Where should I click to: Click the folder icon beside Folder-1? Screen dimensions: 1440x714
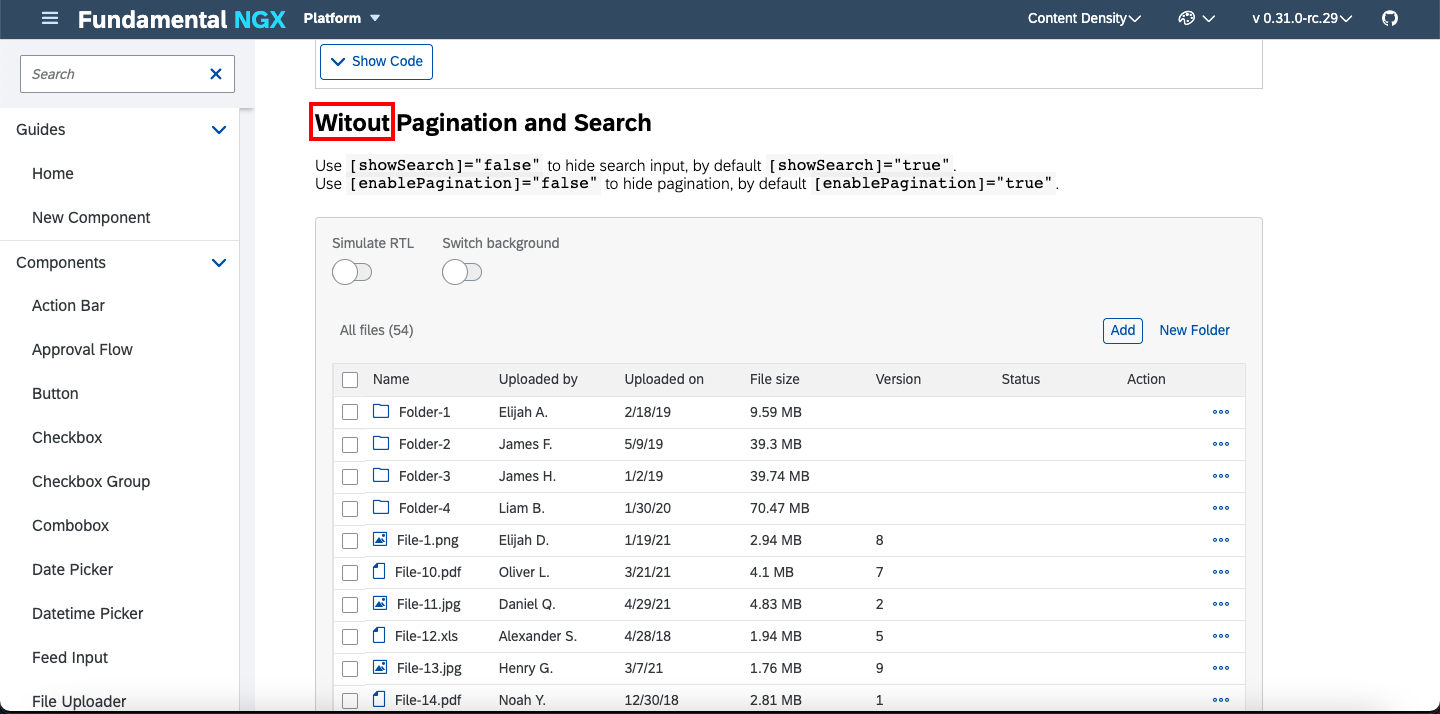(x=380, y=411)
